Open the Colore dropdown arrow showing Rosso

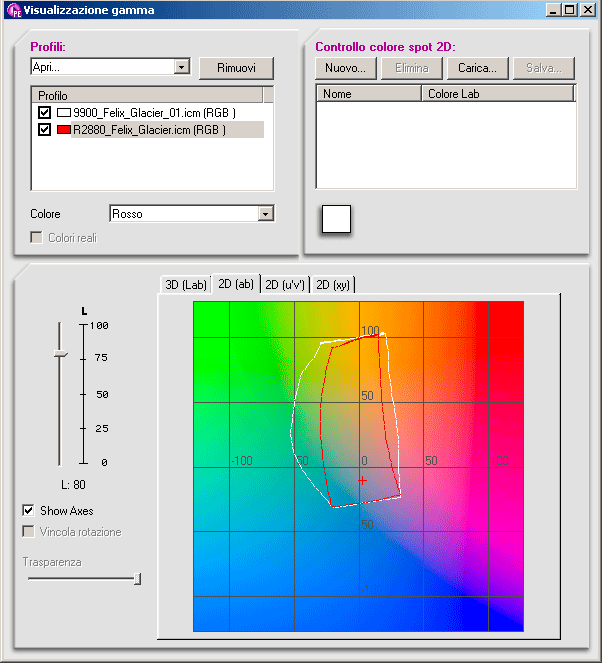click(x=265, y=214)
